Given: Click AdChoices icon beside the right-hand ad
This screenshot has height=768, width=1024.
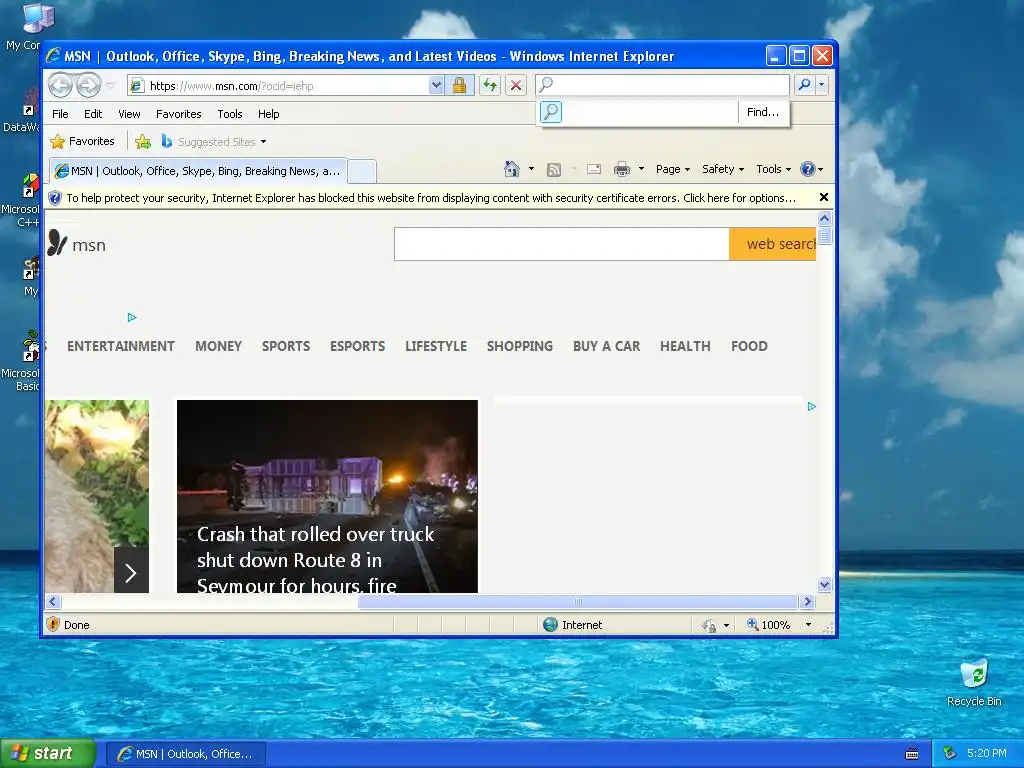Looking at the screenshot, I should pos(812,406).
